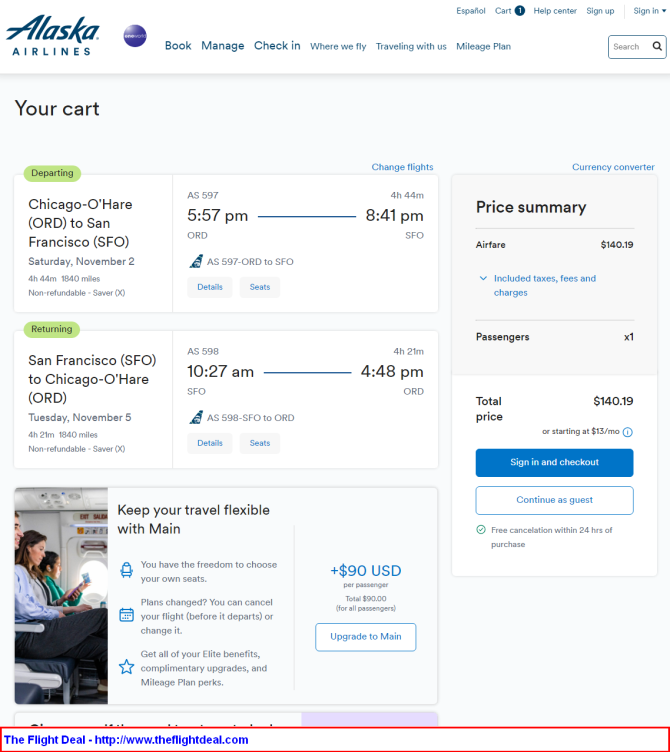Click Continue as guest button
The width and height of the screenshot is (670, 752).
click(x=554, y=500)
